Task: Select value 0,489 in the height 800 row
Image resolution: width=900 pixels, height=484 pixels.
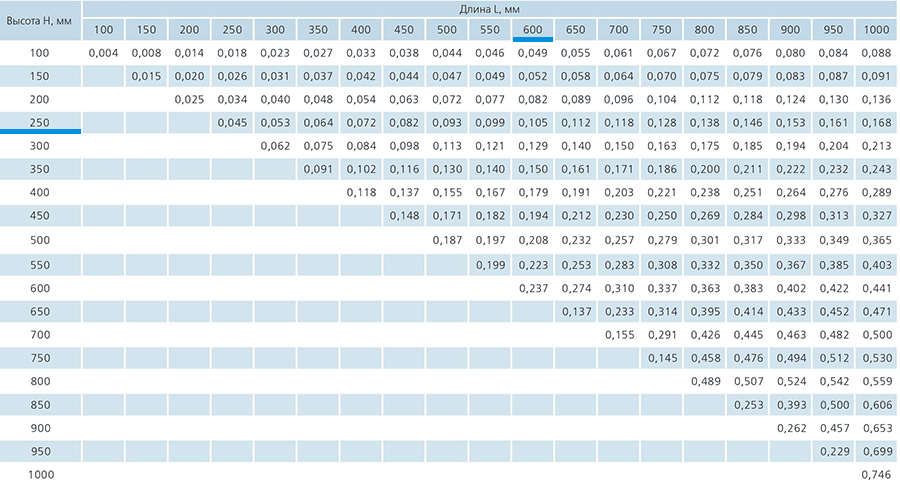Action: pos(705,381)
